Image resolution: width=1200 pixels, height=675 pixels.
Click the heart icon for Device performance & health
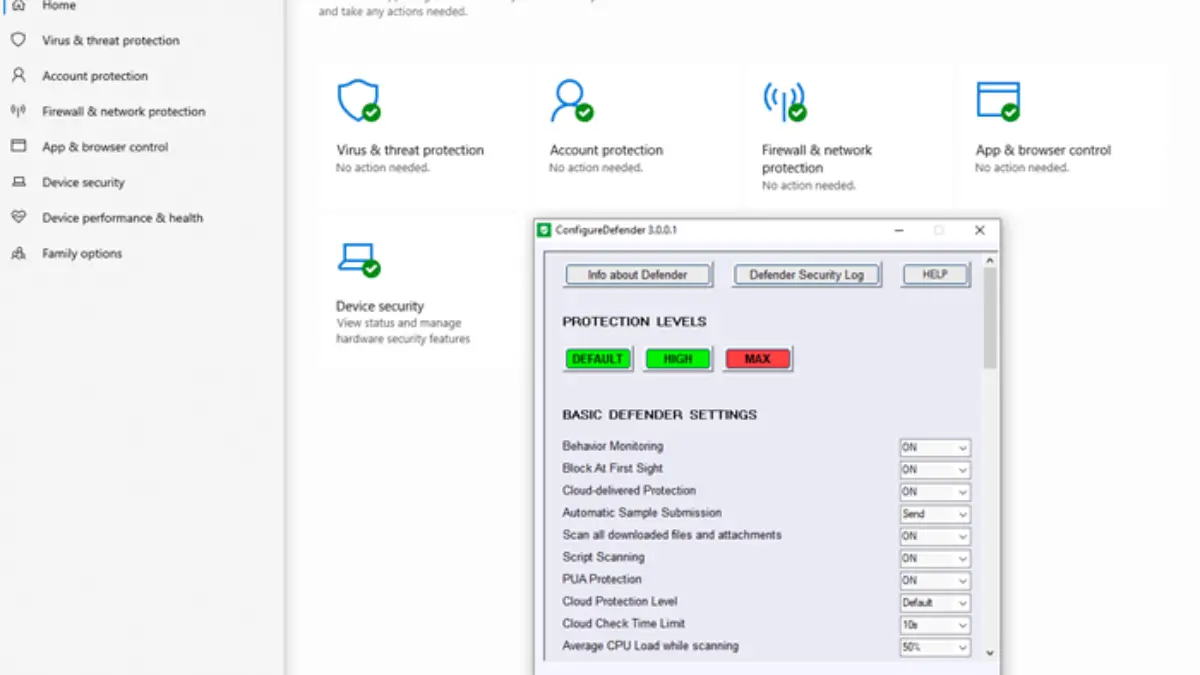[18, 217]
